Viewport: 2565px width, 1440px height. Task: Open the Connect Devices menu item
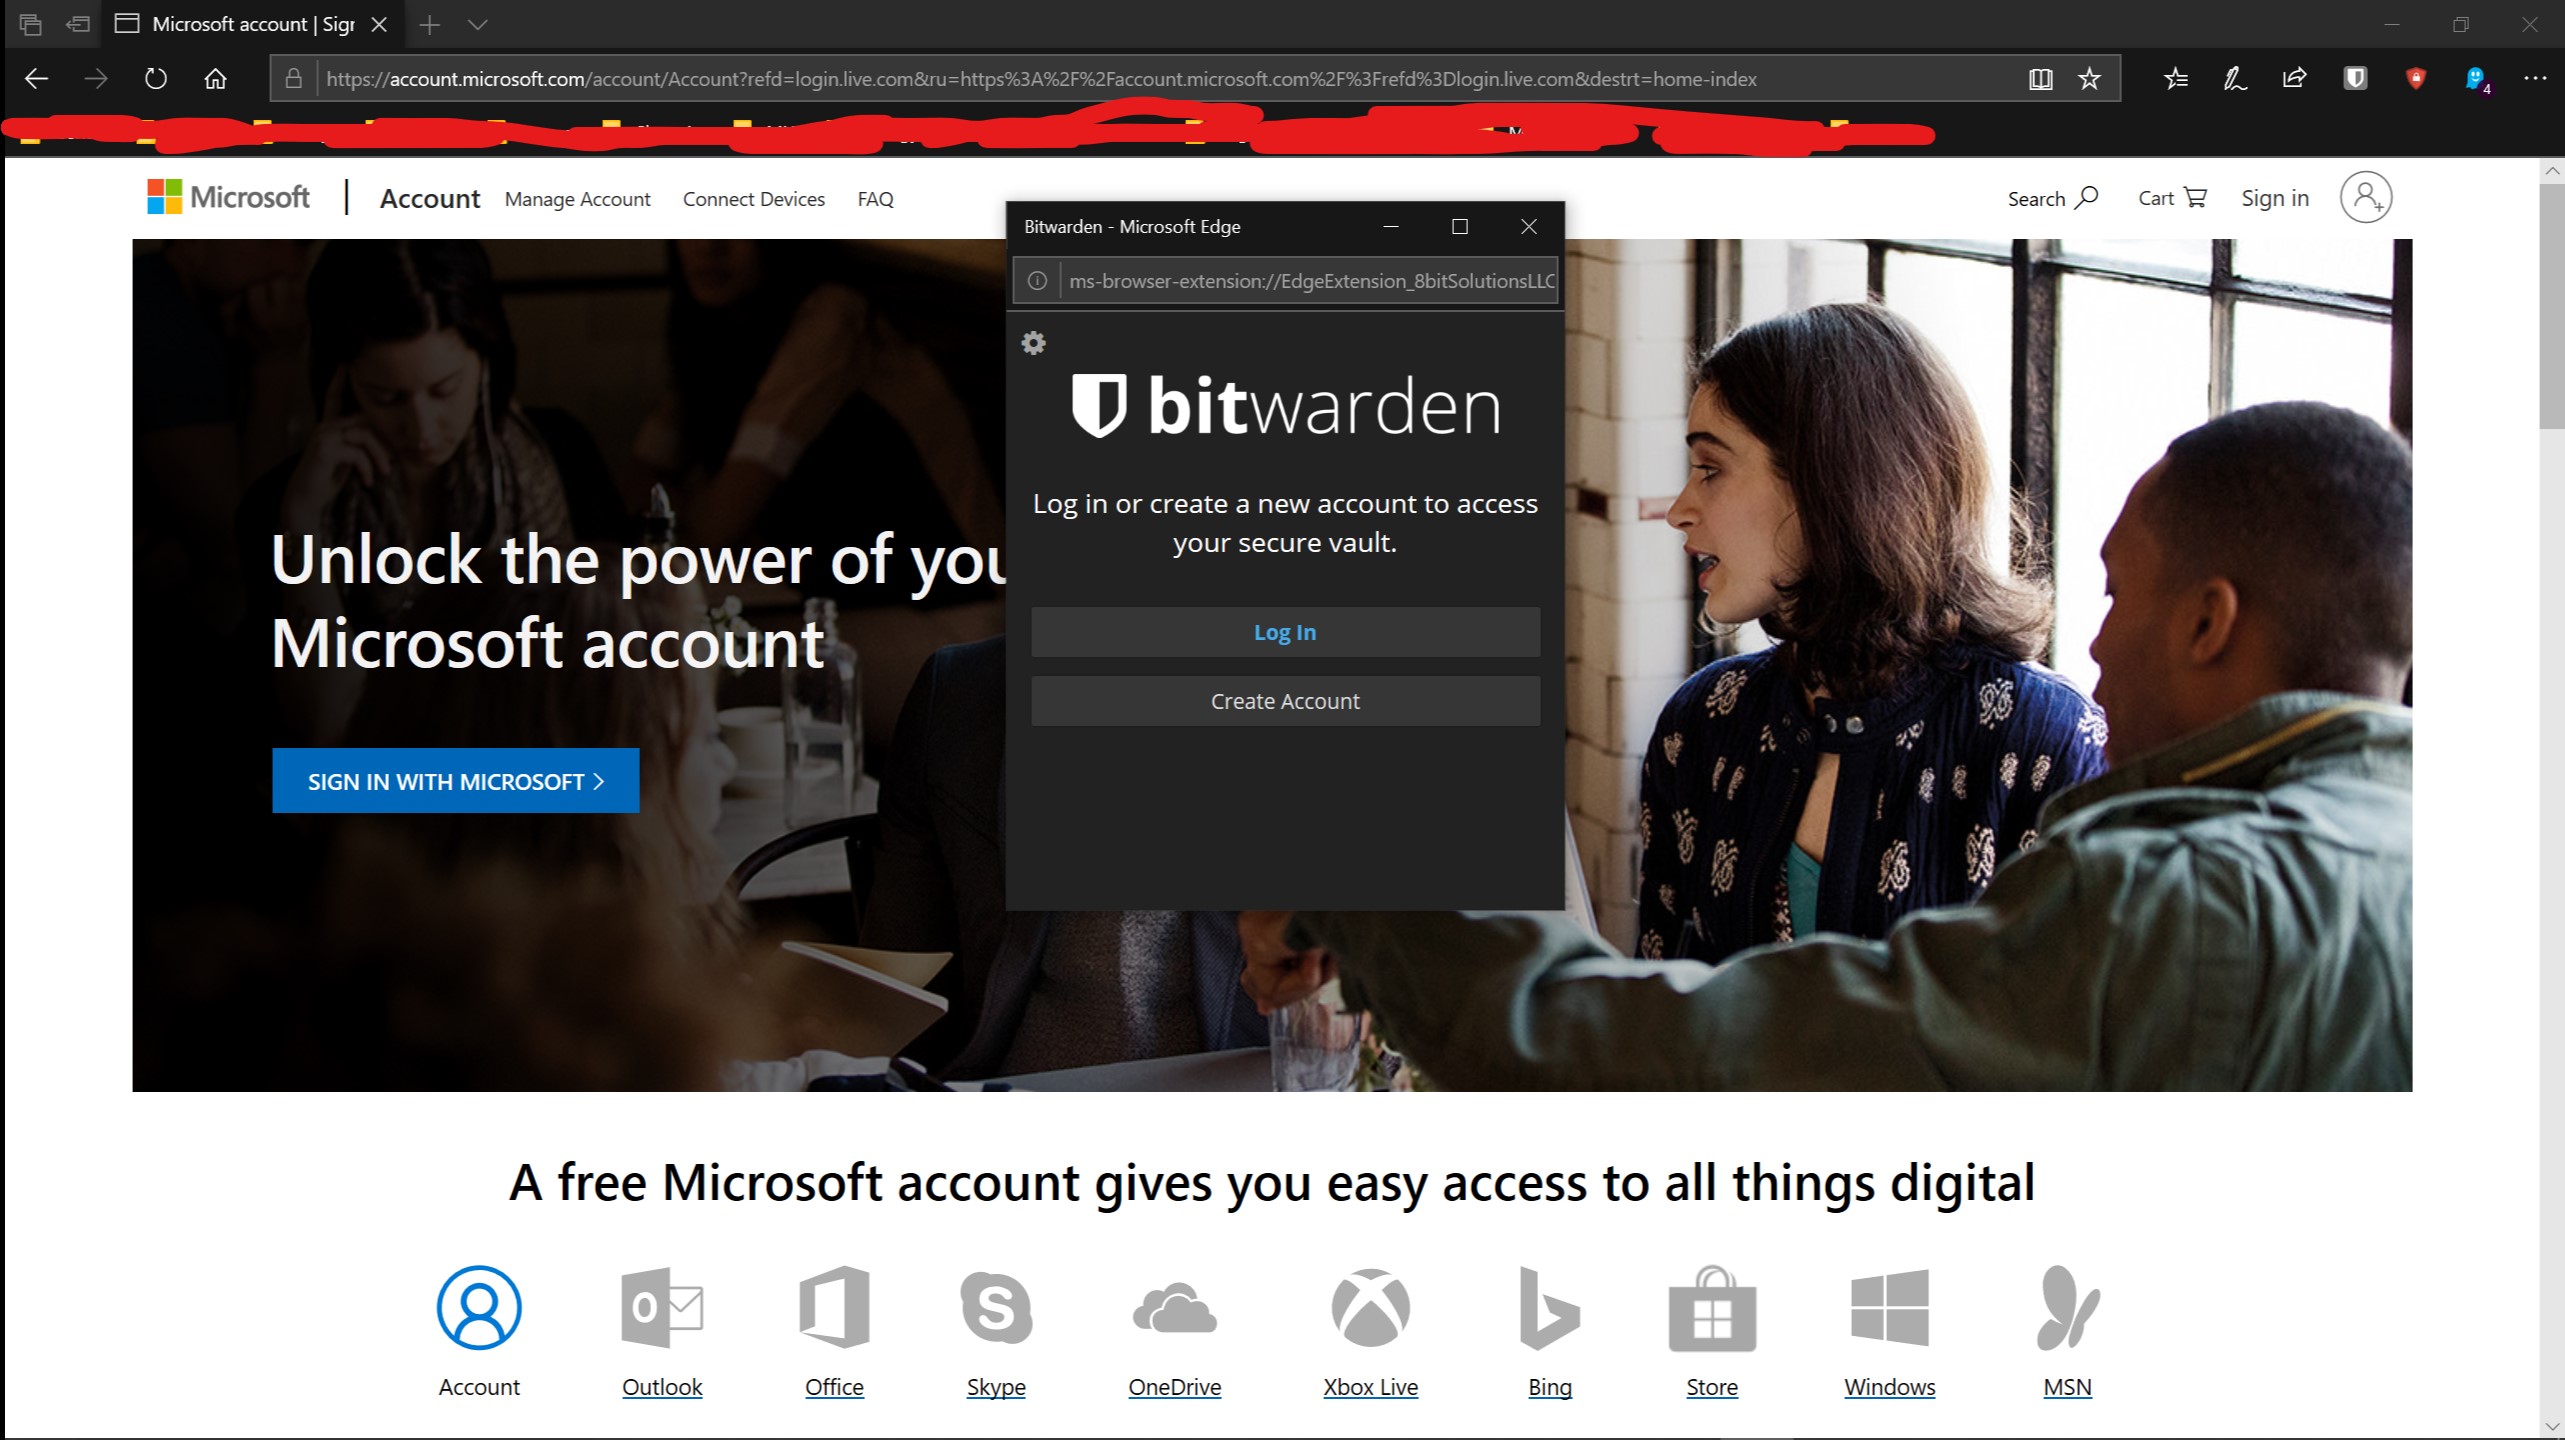click(x=754, y=199)
